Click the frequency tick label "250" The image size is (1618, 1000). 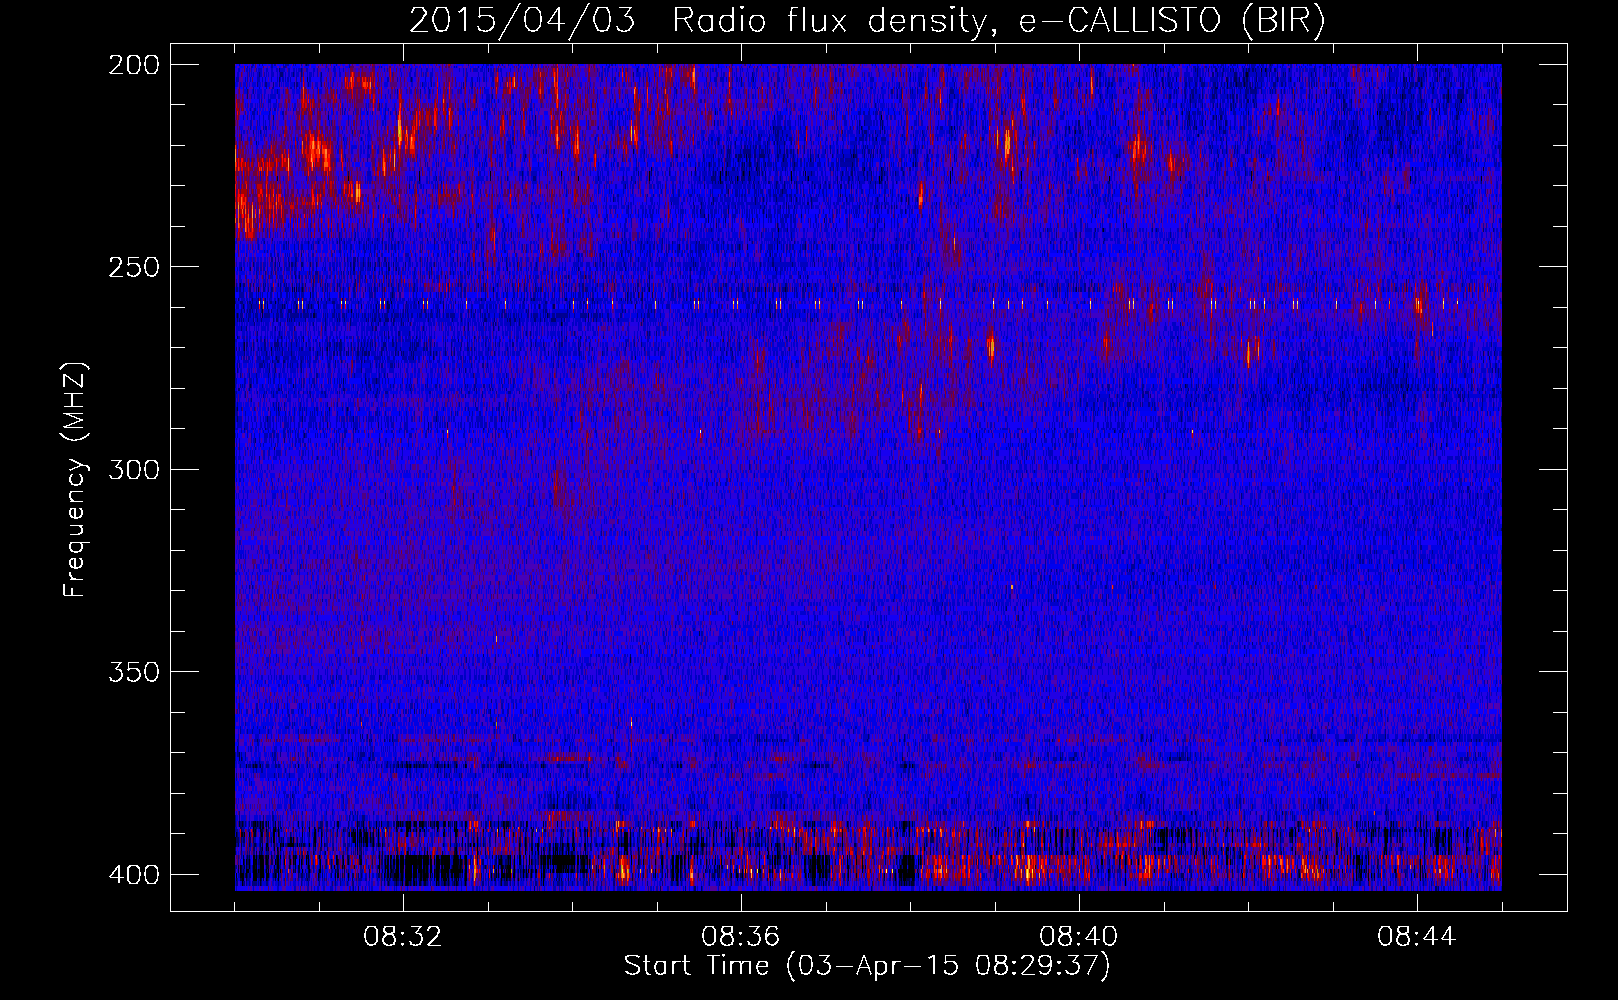pos(133,267)
